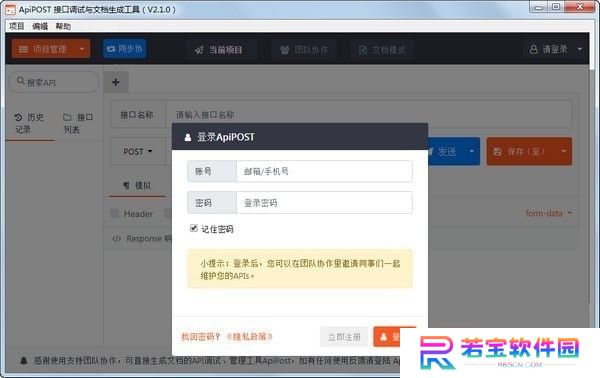The height and width of the screenshot is (378, 600).
Task: Click the 密码 login password field
Action: click(x=324, y=202)
